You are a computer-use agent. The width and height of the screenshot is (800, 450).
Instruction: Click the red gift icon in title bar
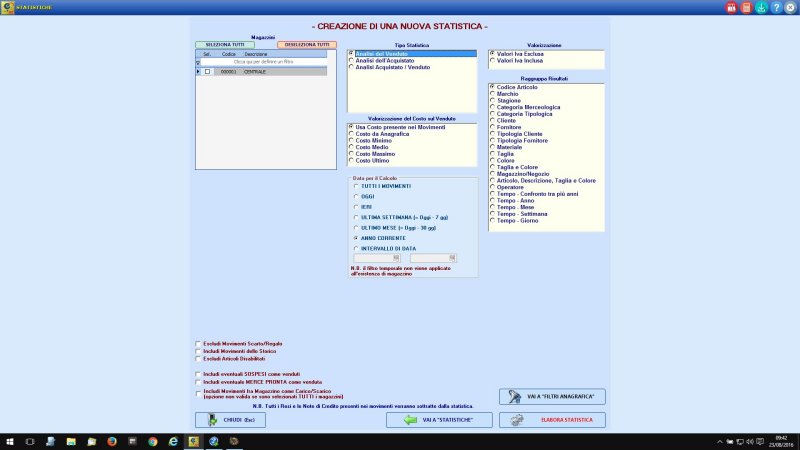tap(731, 8)
